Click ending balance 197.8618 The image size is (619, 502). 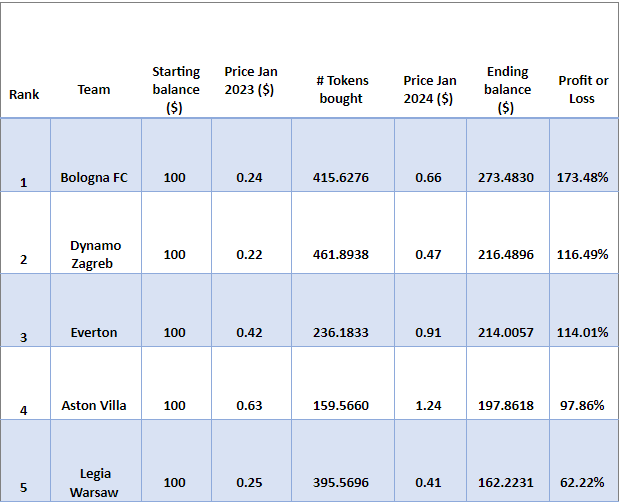506,406
